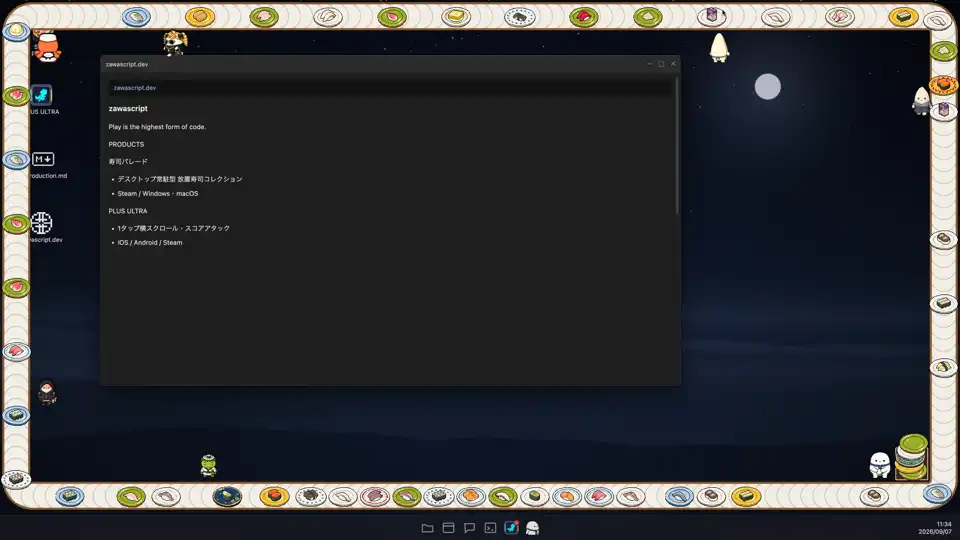
Task: Click the zawascript.dev window title bar text
Action: click(x=127, y=64)
